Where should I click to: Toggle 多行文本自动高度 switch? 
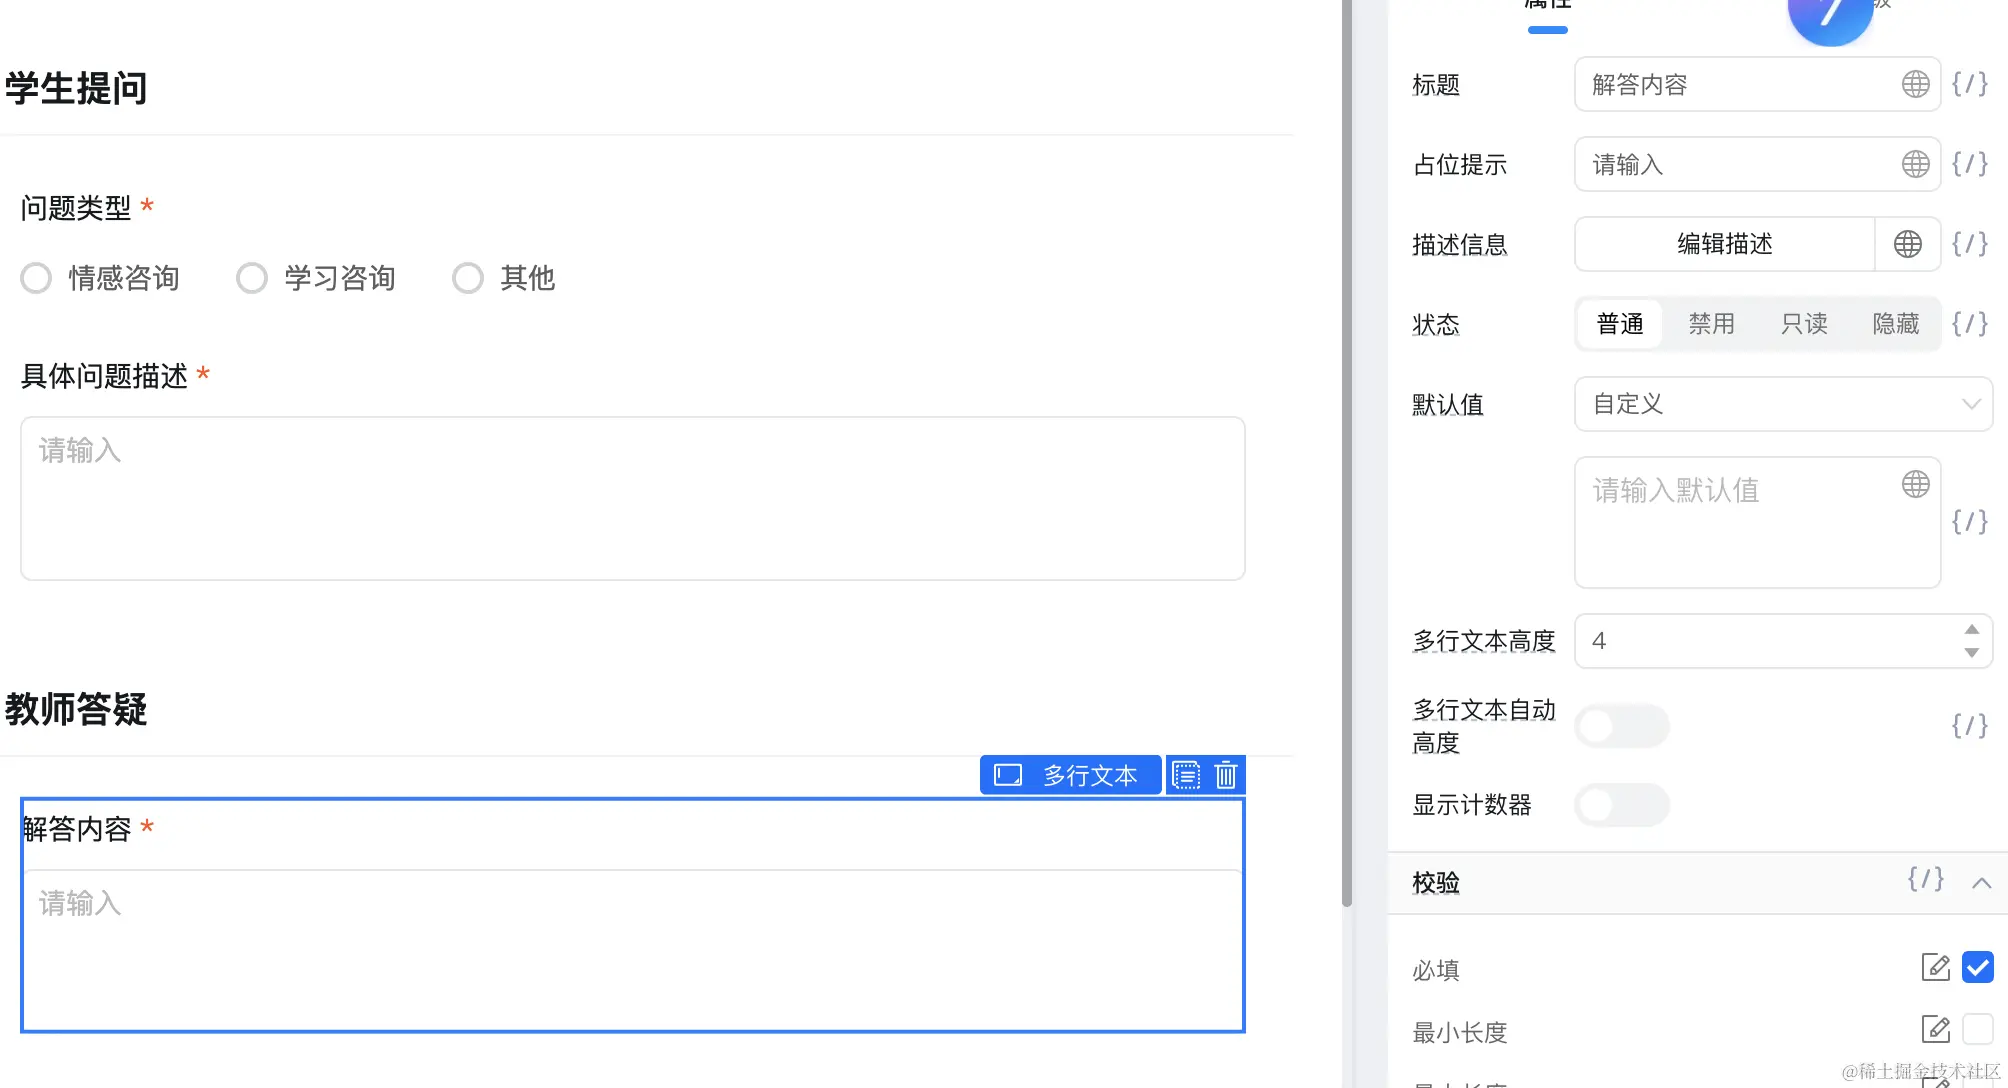click(x=1621, y=726)
